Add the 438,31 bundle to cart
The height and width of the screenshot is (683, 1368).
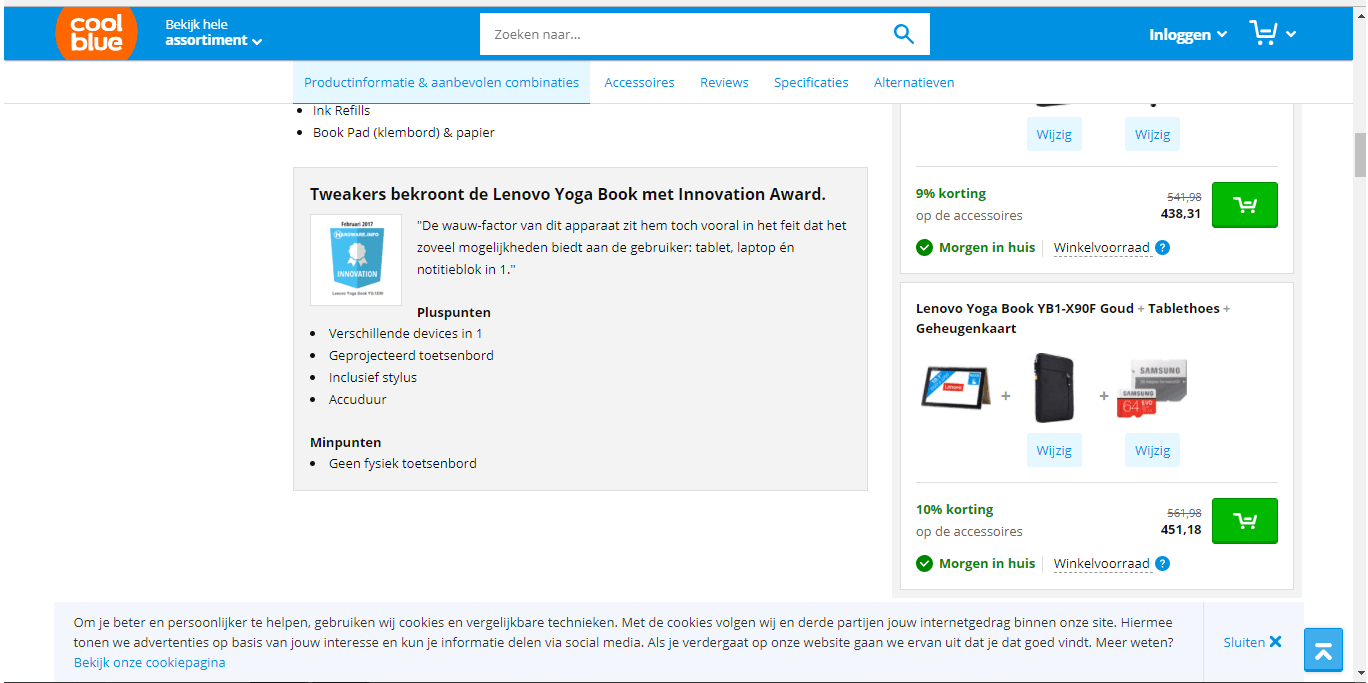1245,205
